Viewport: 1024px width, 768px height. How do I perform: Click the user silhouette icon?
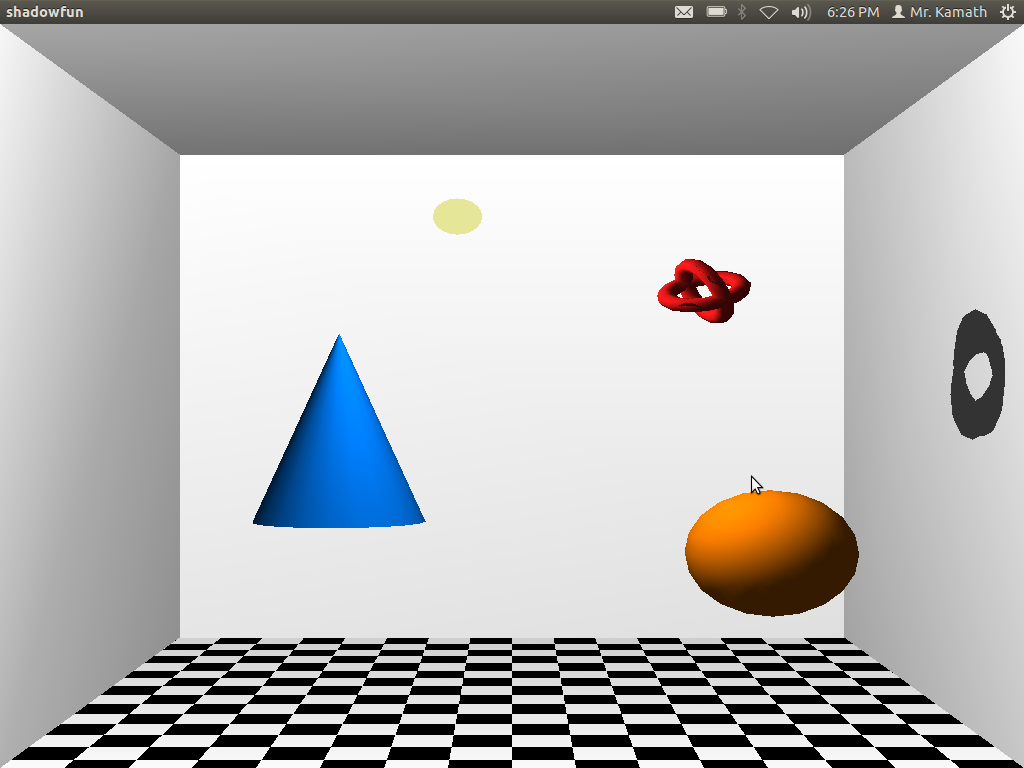900,12
